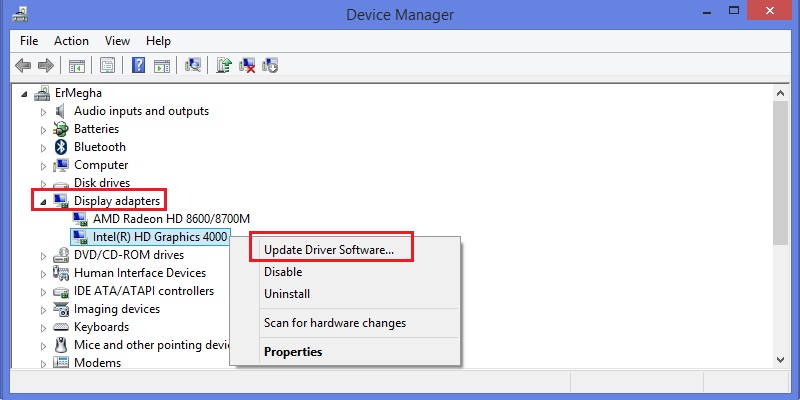Click the Audio inputs and outputs speaker icon
The image size is (800, 400).
[x=61, y=111]
